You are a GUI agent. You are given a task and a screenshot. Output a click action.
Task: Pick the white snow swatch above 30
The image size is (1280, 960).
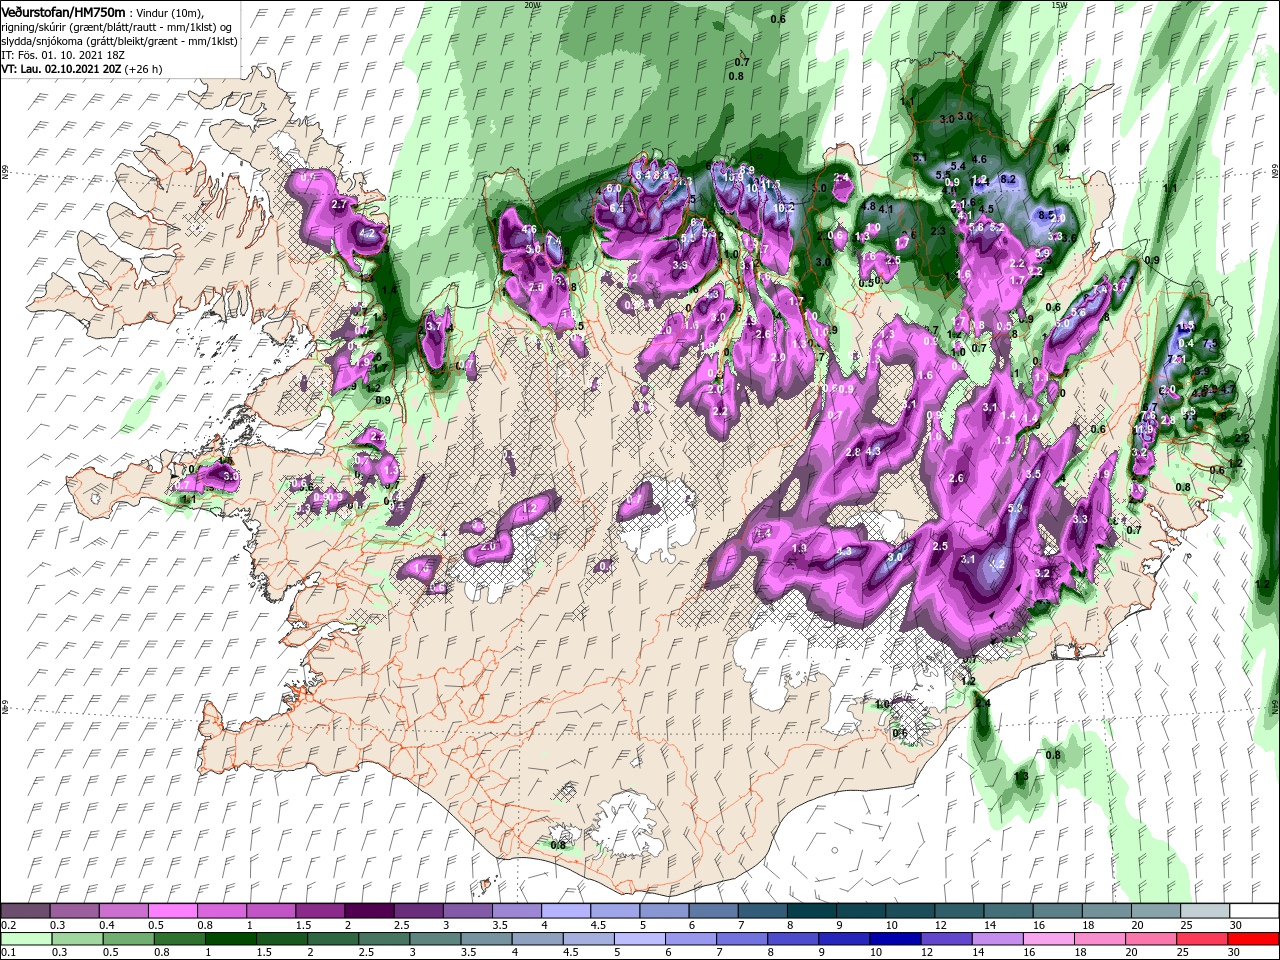(x=1255, y=911)
